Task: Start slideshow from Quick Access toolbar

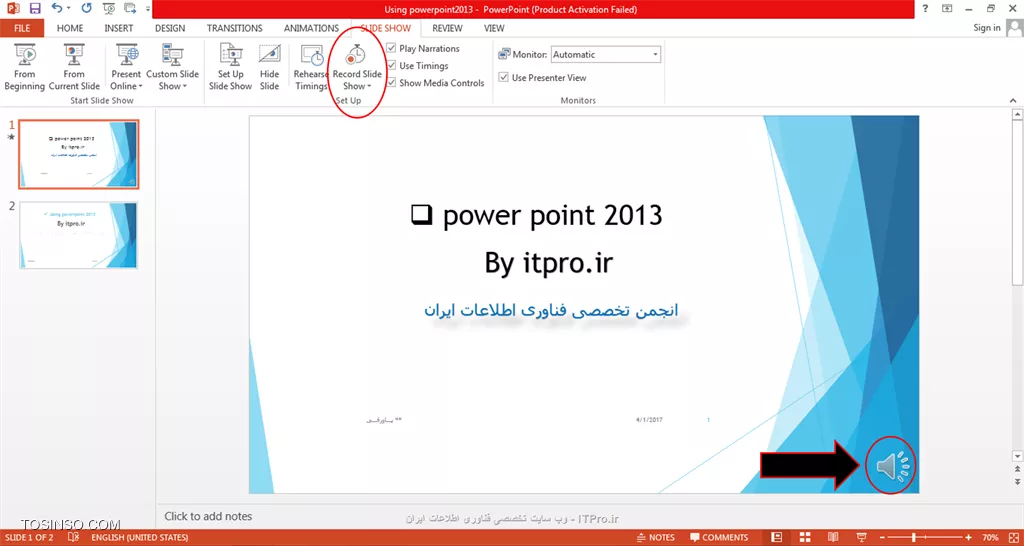Action: click(109, 9)
